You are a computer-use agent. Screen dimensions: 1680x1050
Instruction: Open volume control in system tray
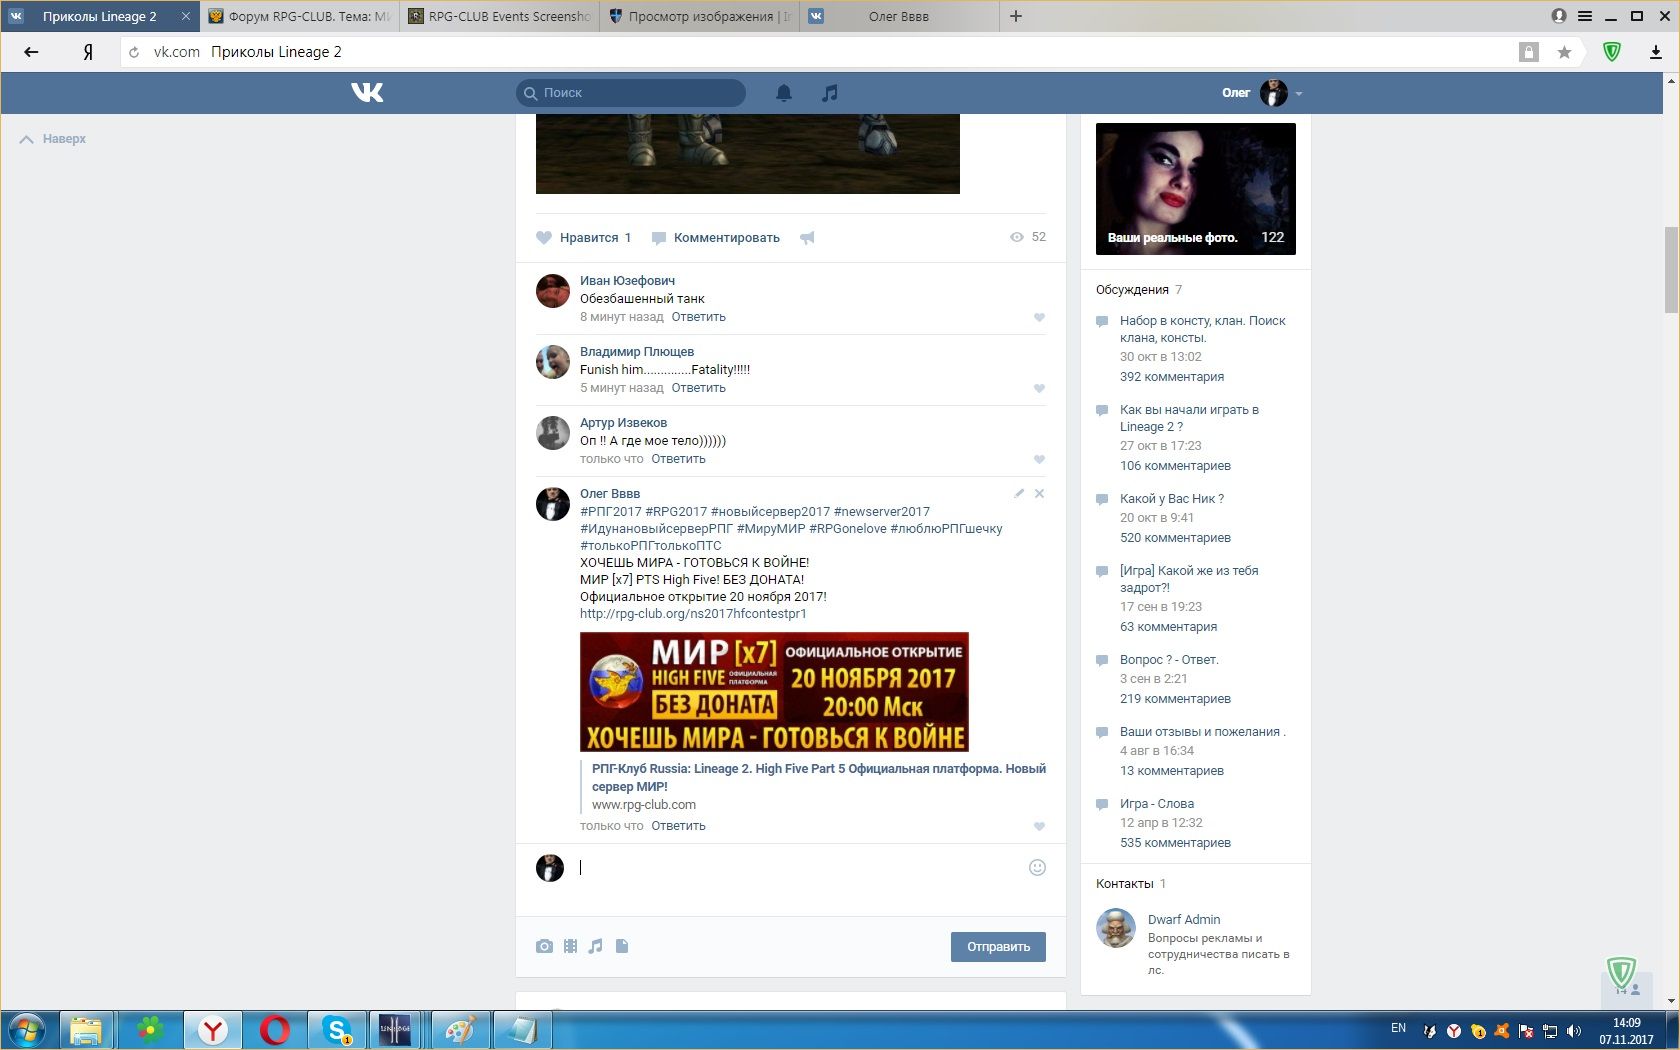tap(1574, 1030)
